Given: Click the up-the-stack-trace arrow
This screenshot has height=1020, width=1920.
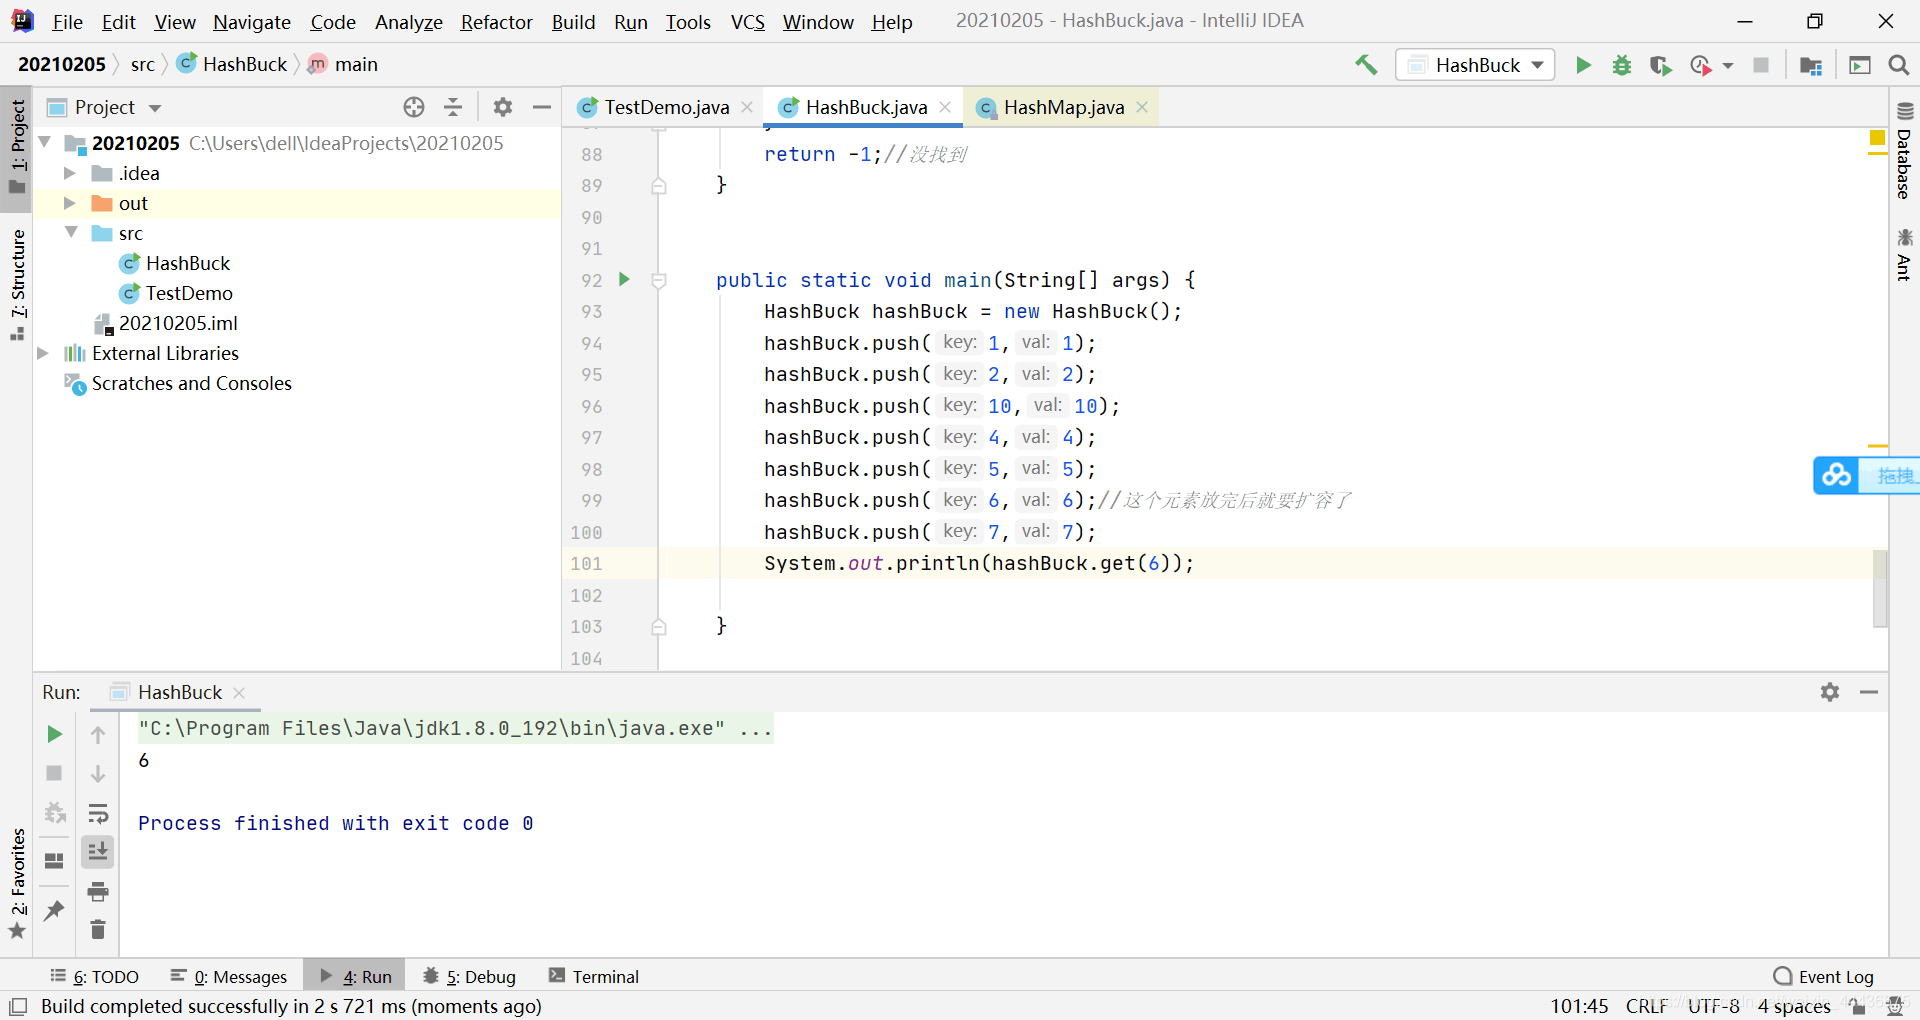Looking at the screenshot, I should click(98, 734).
